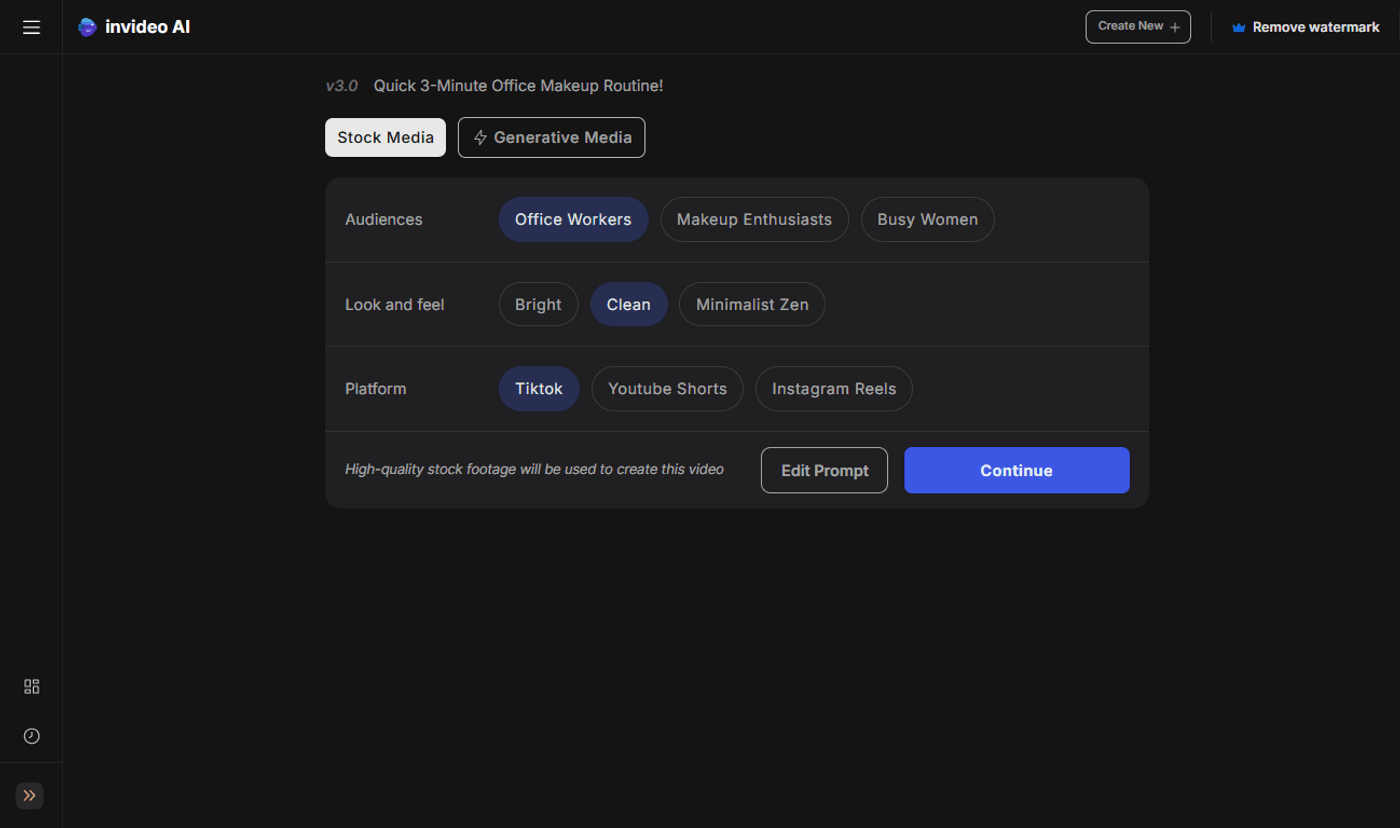The image size is (1400, 828).
Task: Click the plus icon on Create New
Action: (x=1176, y=27)
